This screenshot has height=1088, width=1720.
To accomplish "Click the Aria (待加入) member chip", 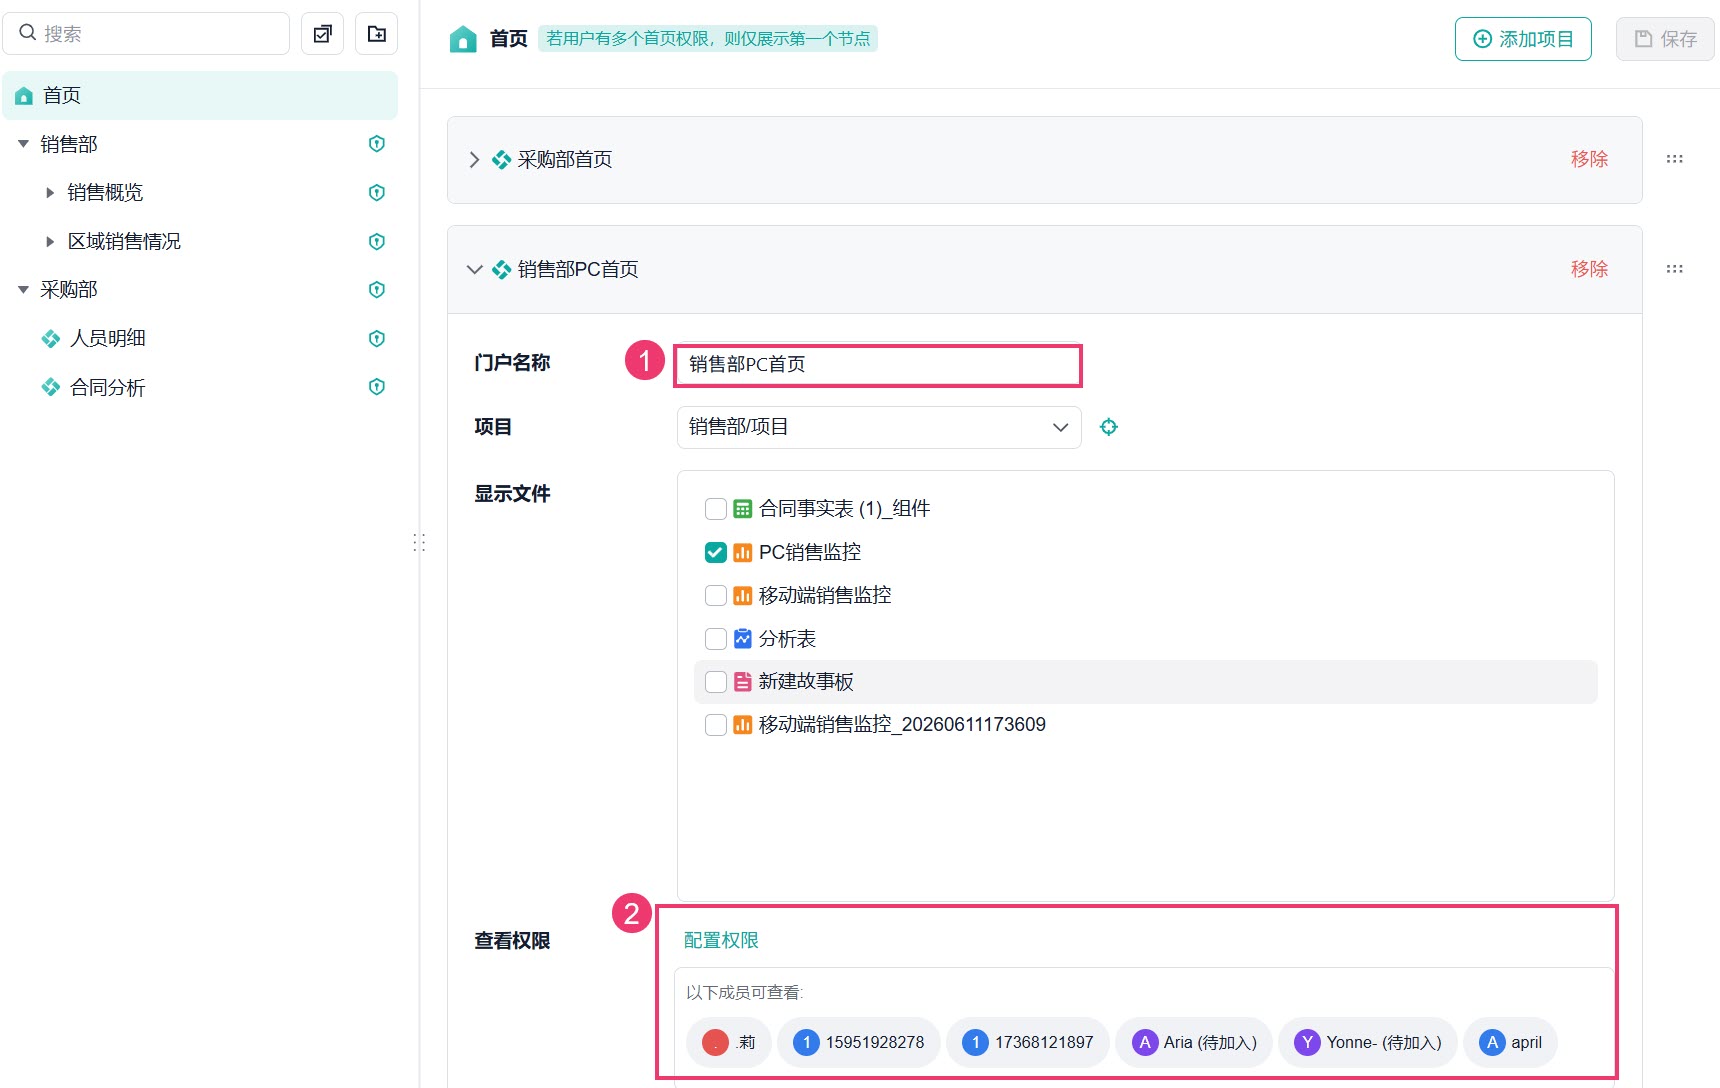I will [x=1194, y=1043].
